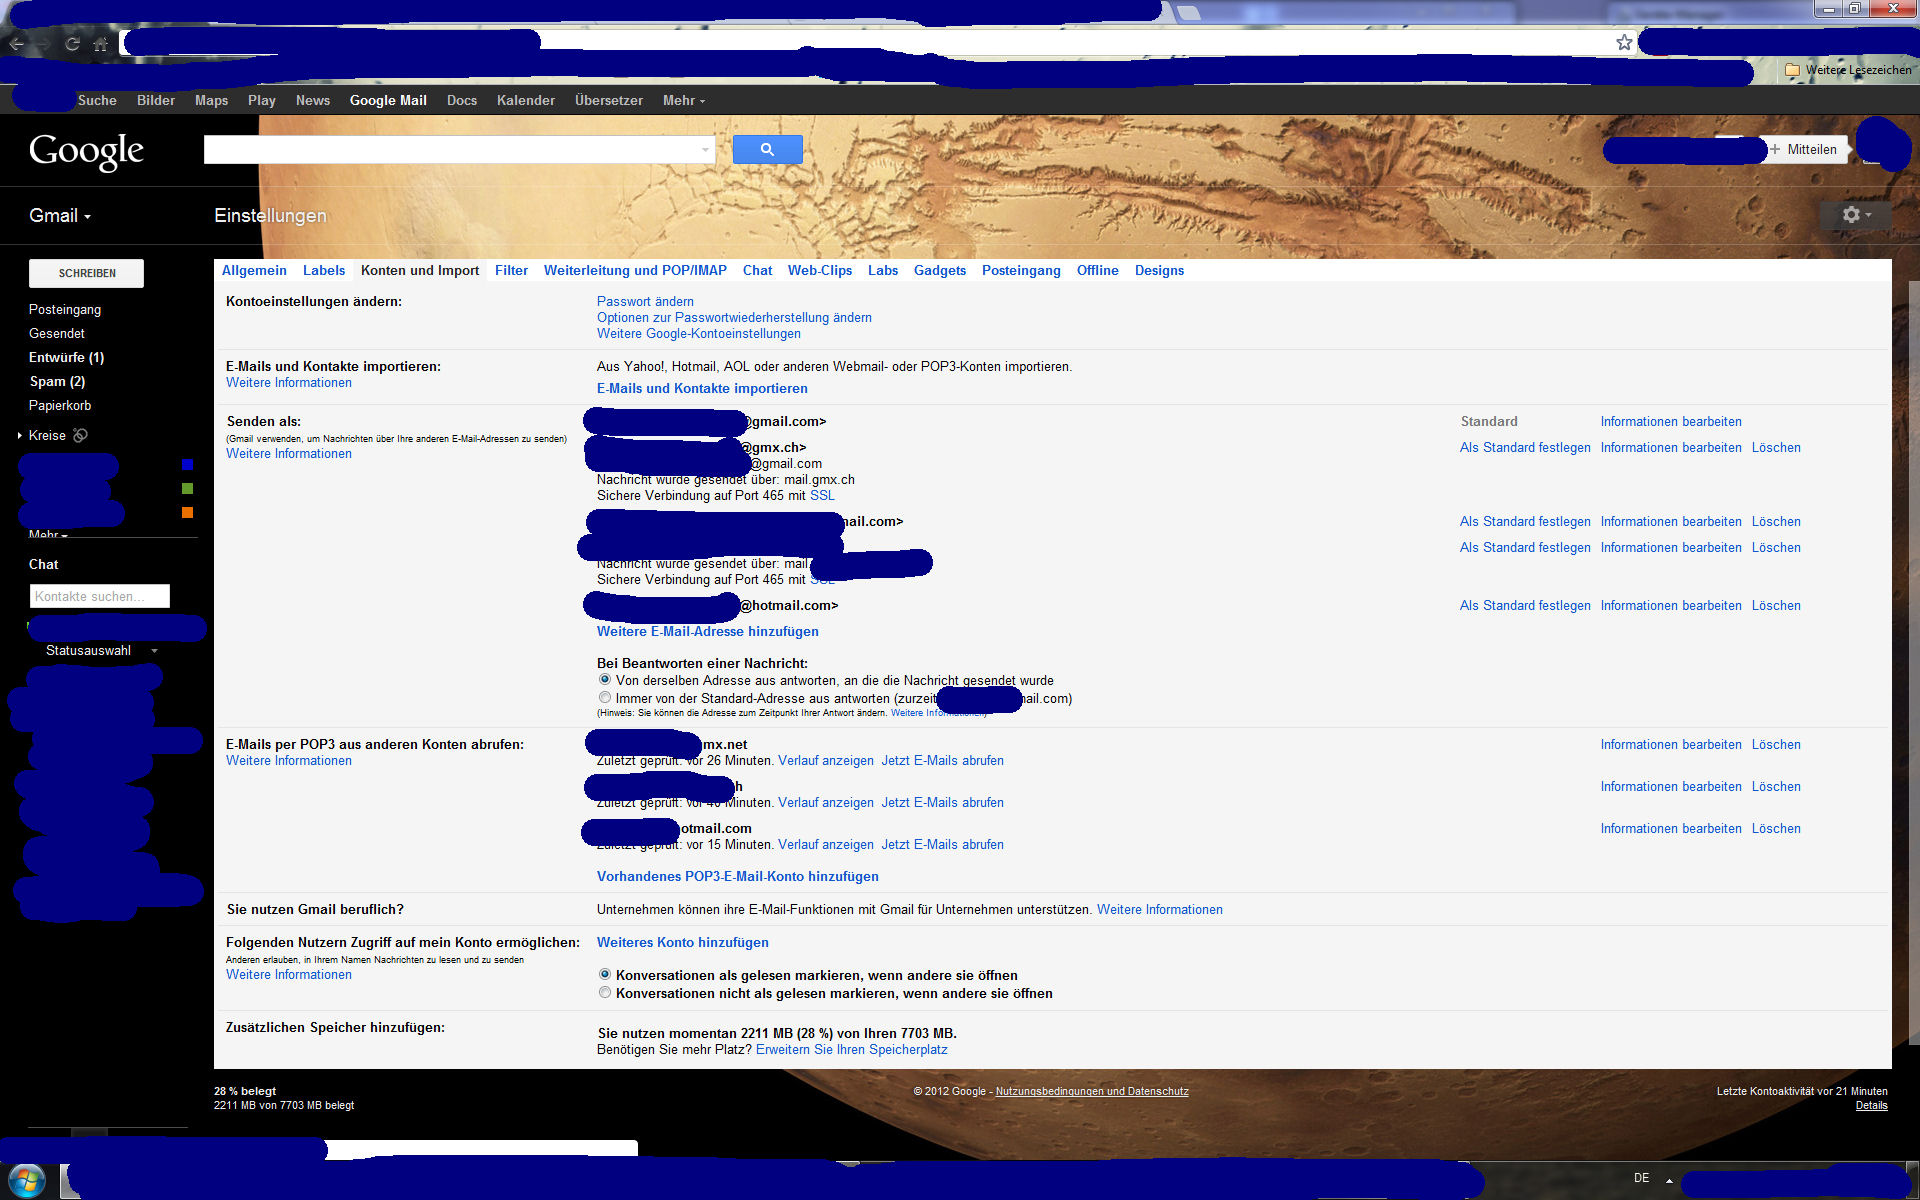Click the green label color swatch

point(187,488)
